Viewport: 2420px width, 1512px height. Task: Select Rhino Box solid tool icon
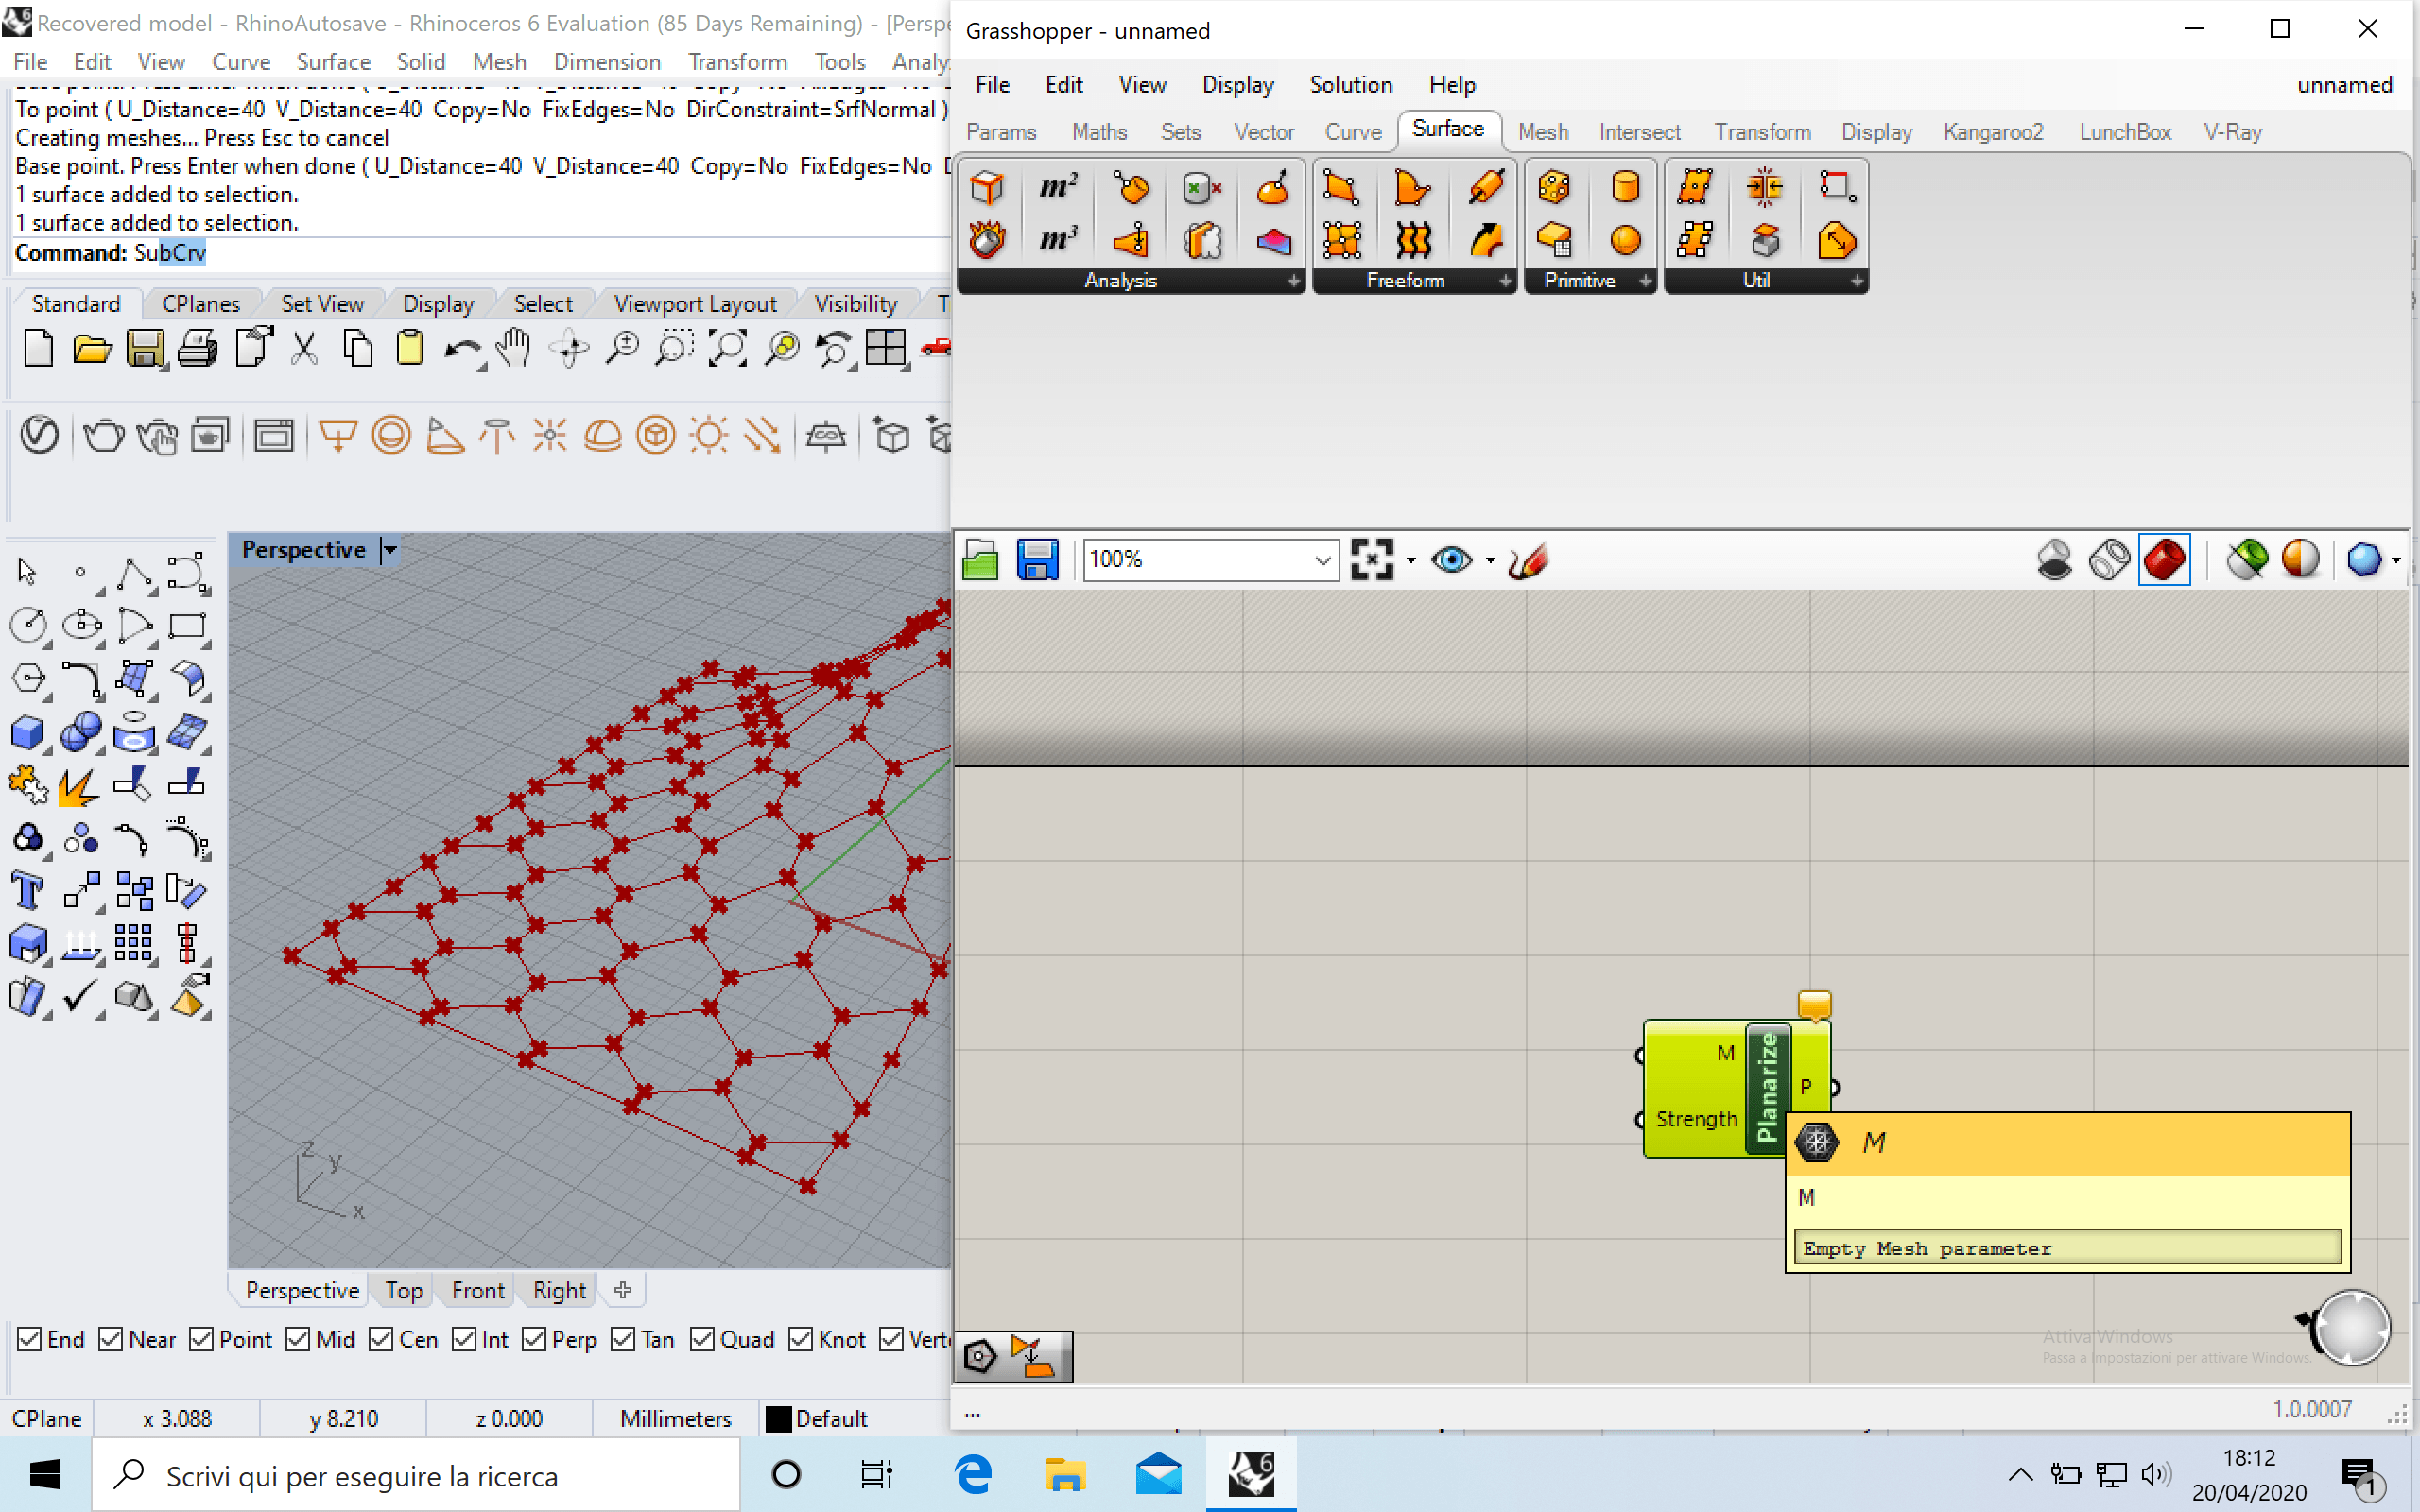28,732
